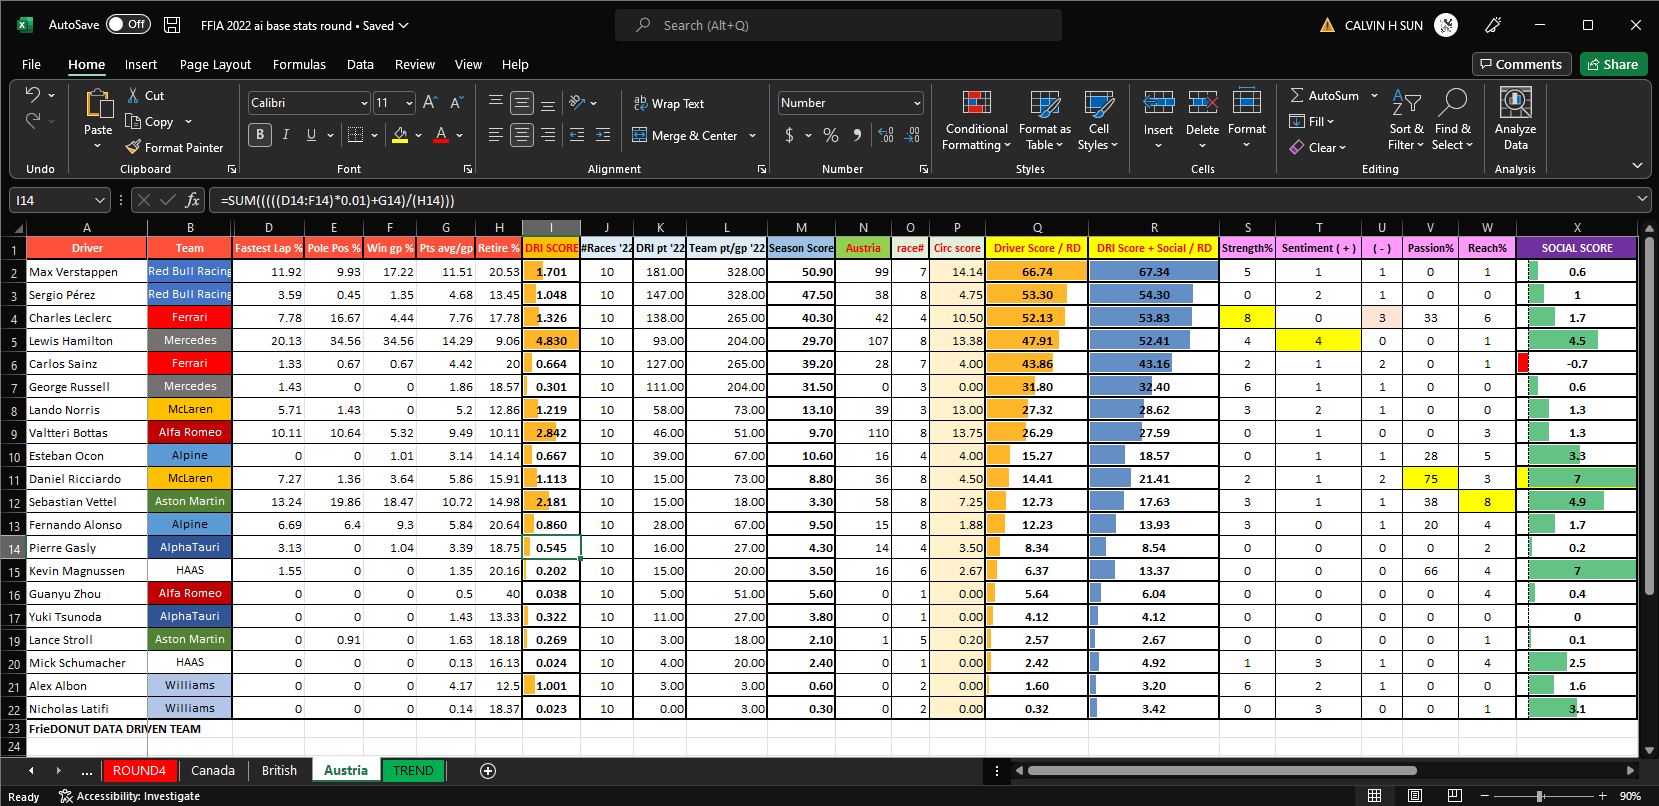Switch to Page Break Preview view
The width and height of the screenshot is (1659, 806).
pyautogui.click(x=1454, y=796)
